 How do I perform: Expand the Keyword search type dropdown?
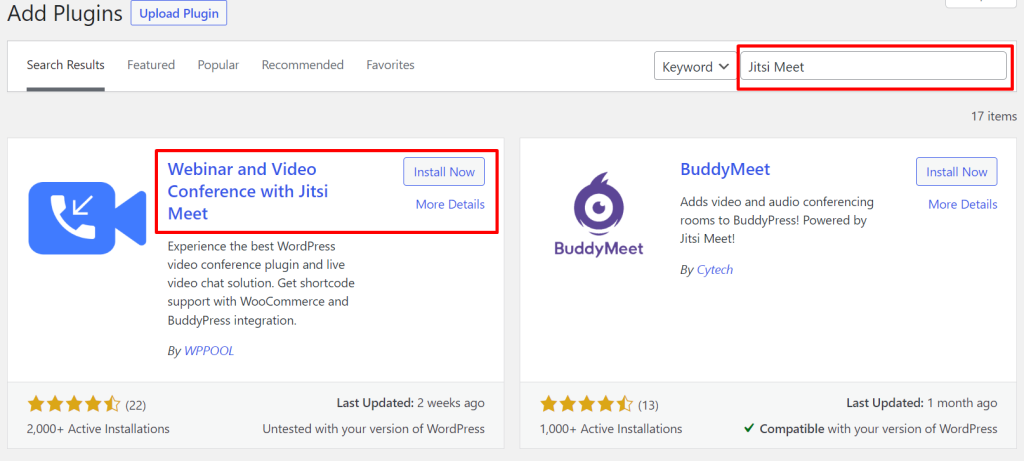pyautogui.click(x=696, y=66)
